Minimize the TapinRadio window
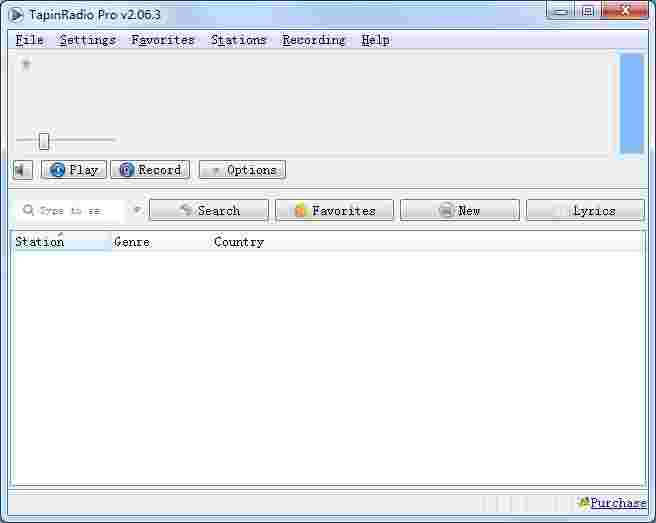 click(560, 11)
